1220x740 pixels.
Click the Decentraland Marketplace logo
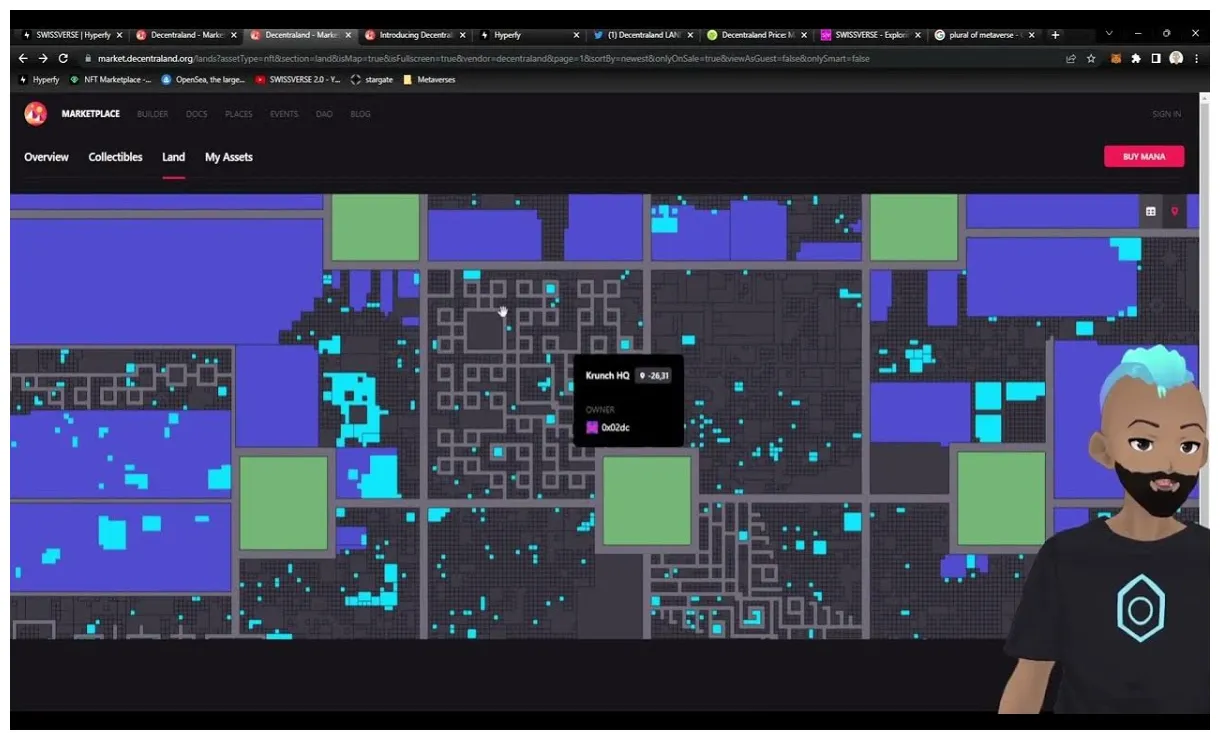(35, 113)
